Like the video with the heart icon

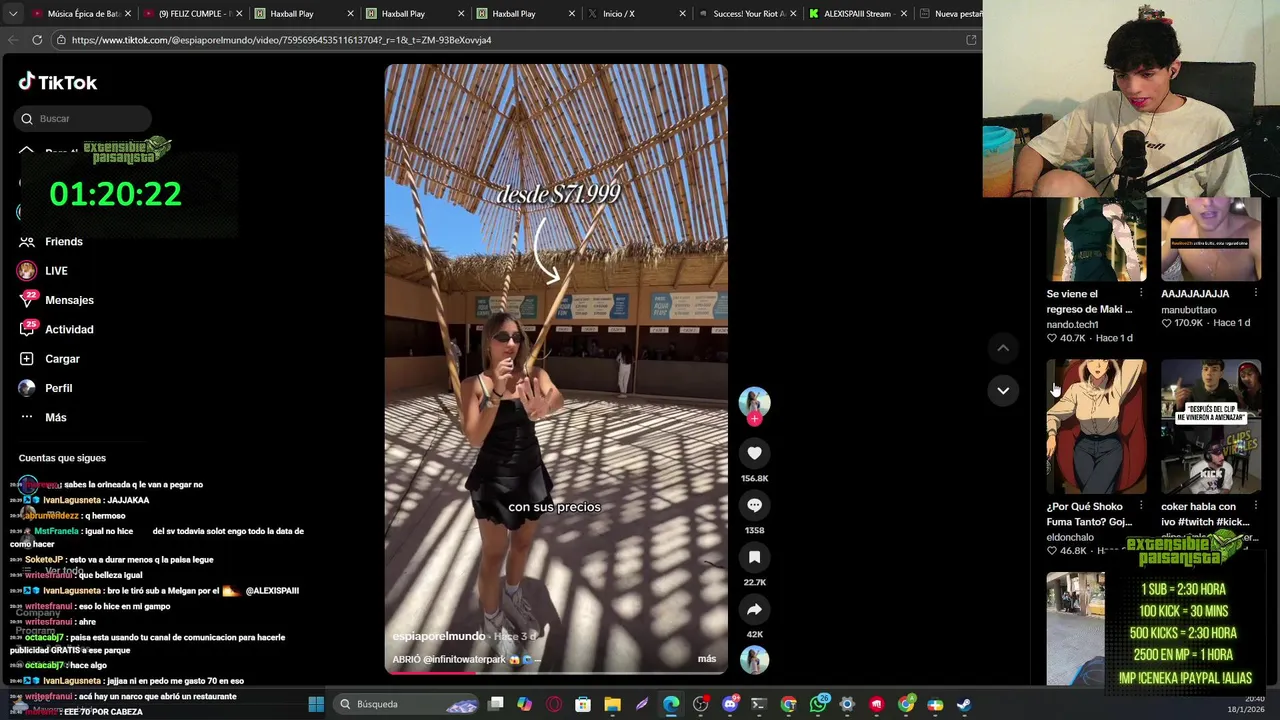point(754,453)
